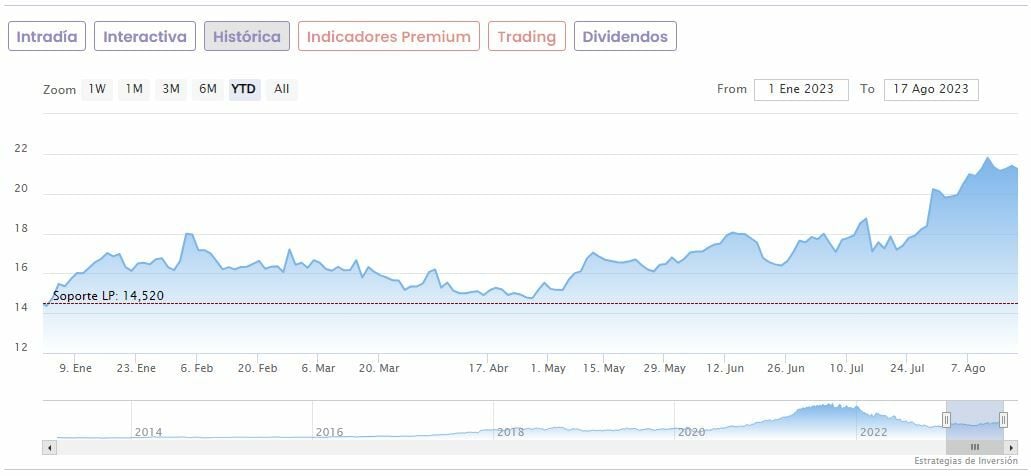This screenshot has height=476, width=1031.
Task: Set zoom range to 1W
Action: point(97,89)
